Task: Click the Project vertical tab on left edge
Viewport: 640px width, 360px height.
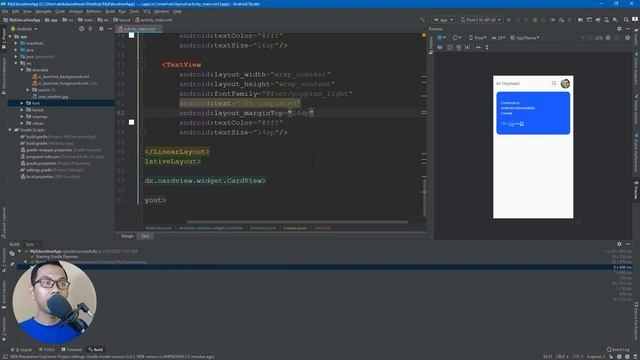Action: [x=4, y=39]
